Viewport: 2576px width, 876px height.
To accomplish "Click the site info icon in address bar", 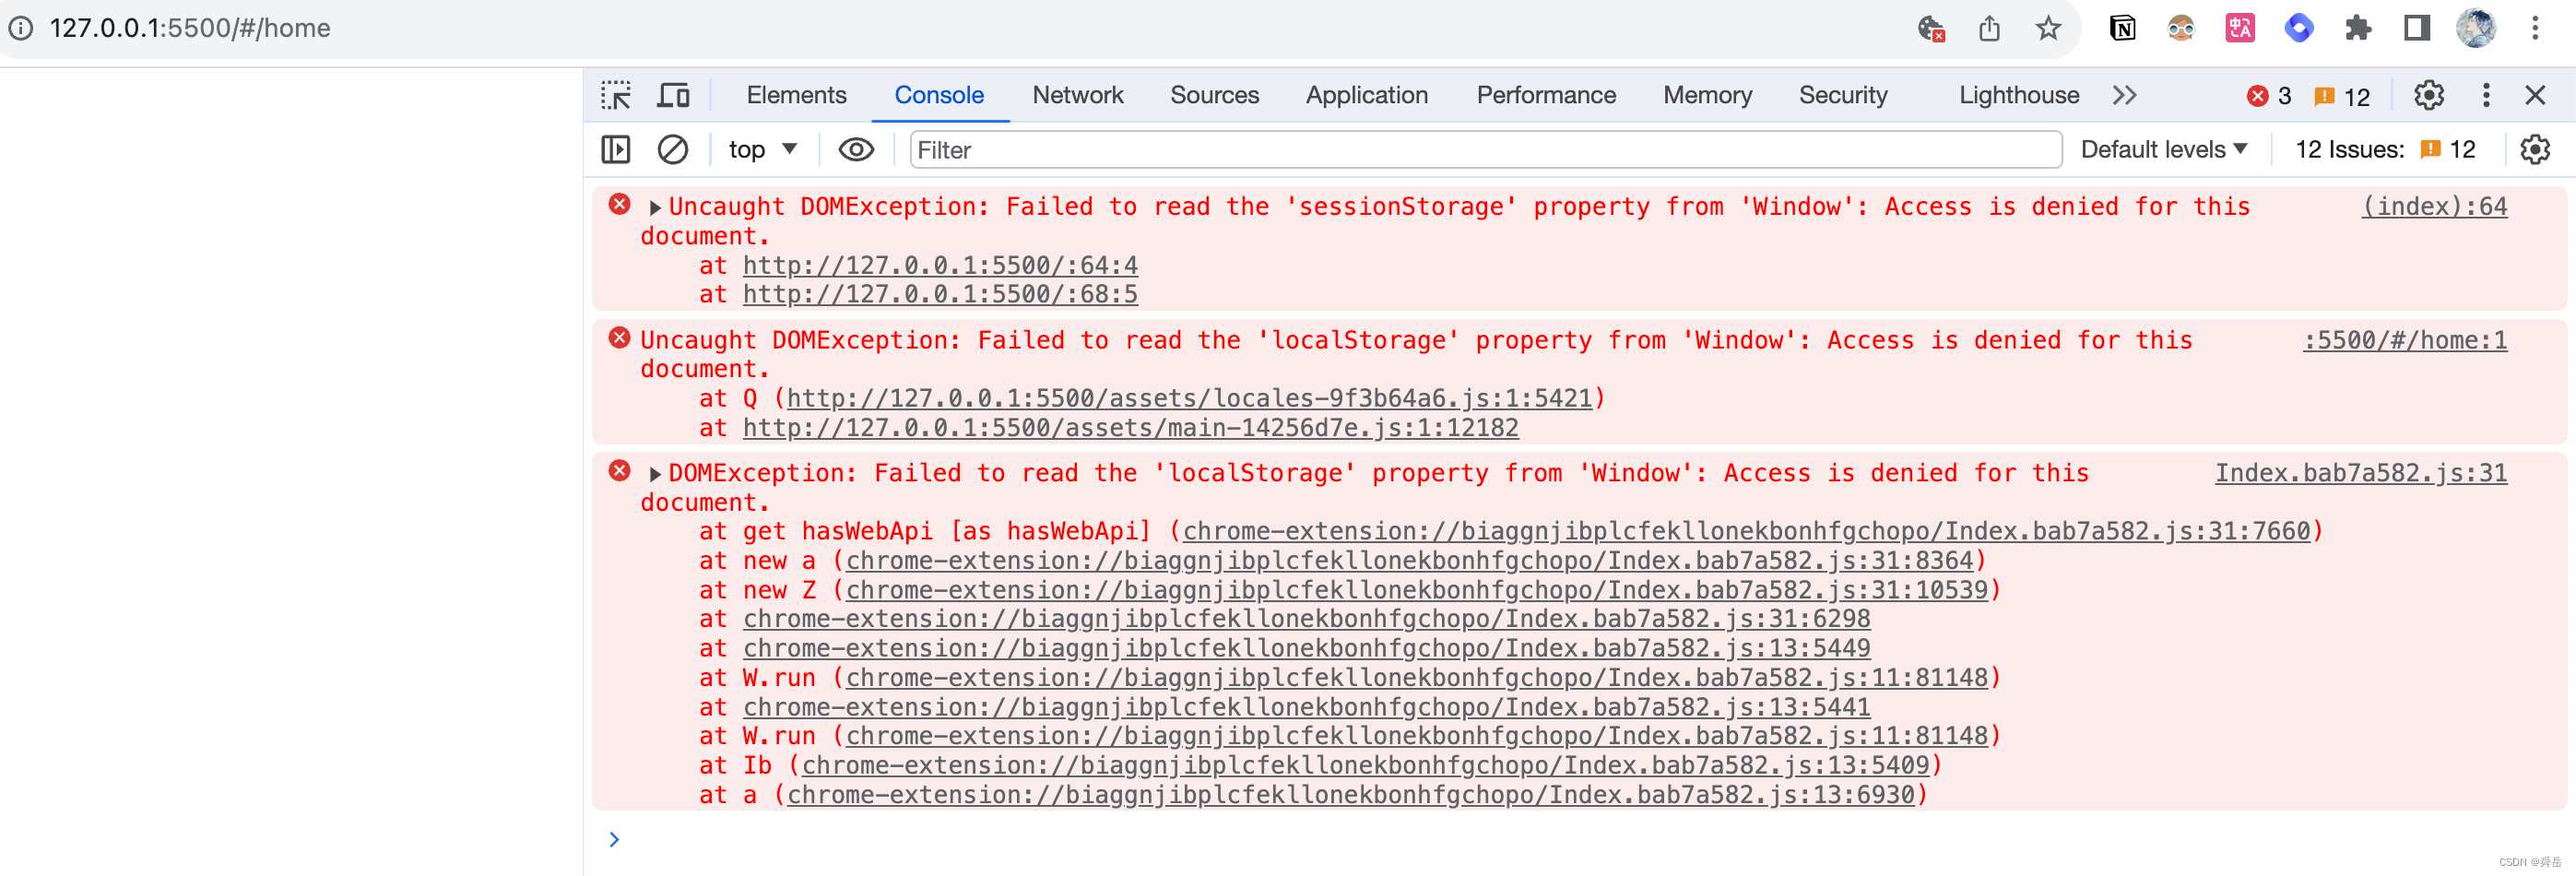I will pos(21,28).
